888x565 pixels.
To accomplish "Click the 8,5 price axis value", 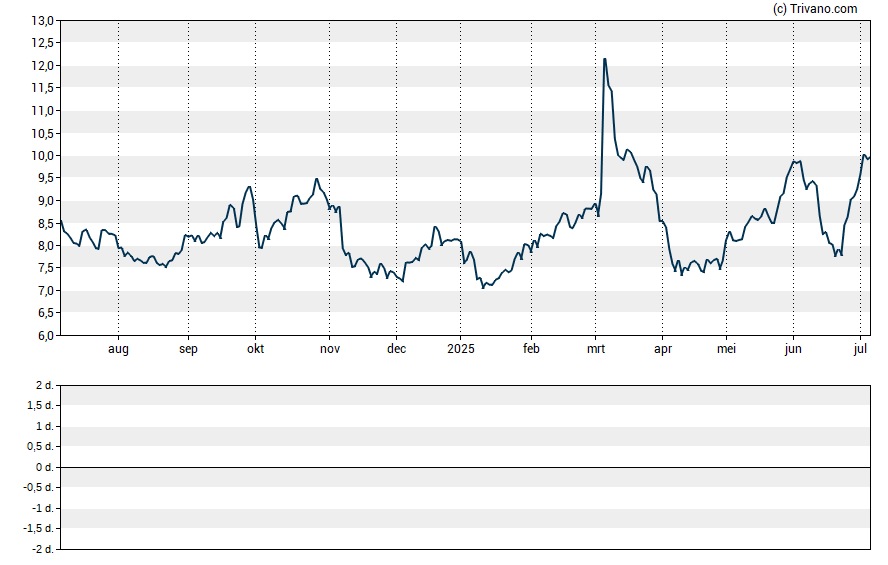I will (46, 224).
